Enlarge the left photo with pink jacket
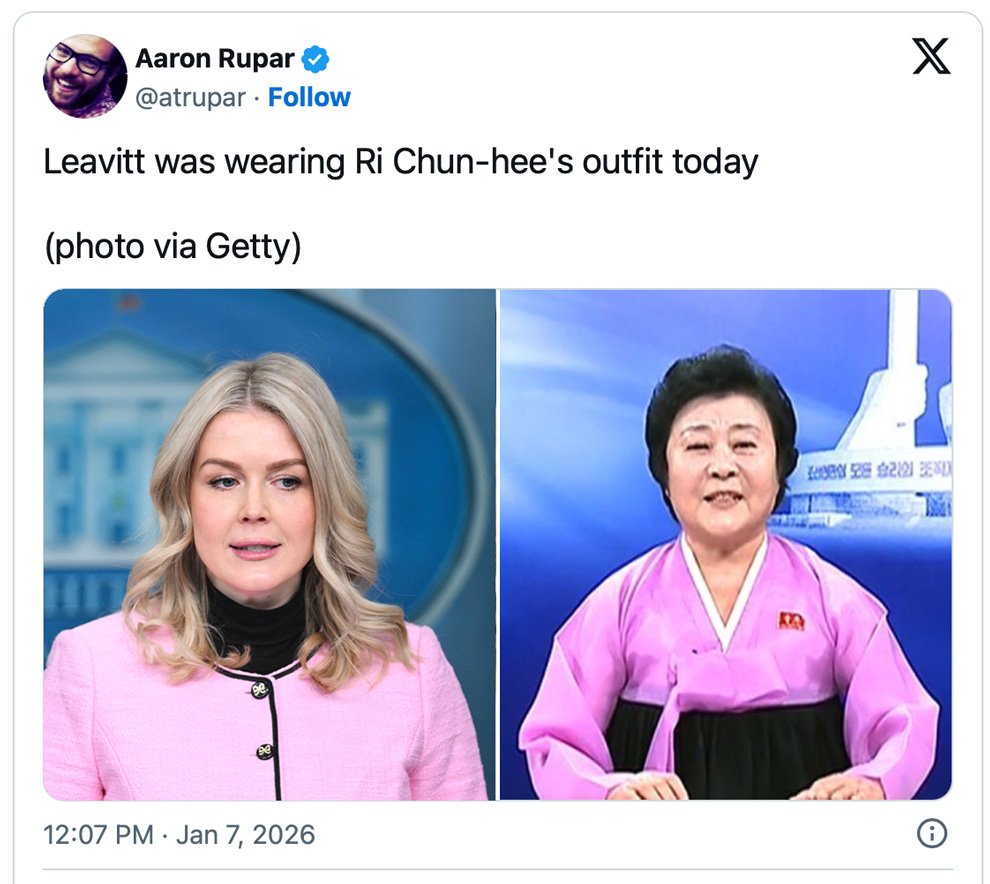 (x=270, y=545)
